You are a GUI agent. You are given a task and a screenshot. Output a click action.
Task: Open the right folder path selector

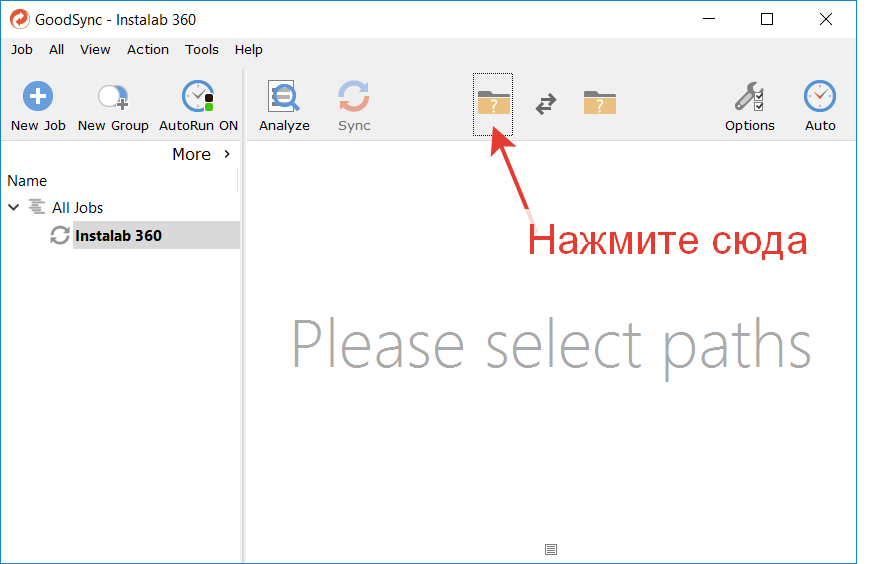click(600, 103)
